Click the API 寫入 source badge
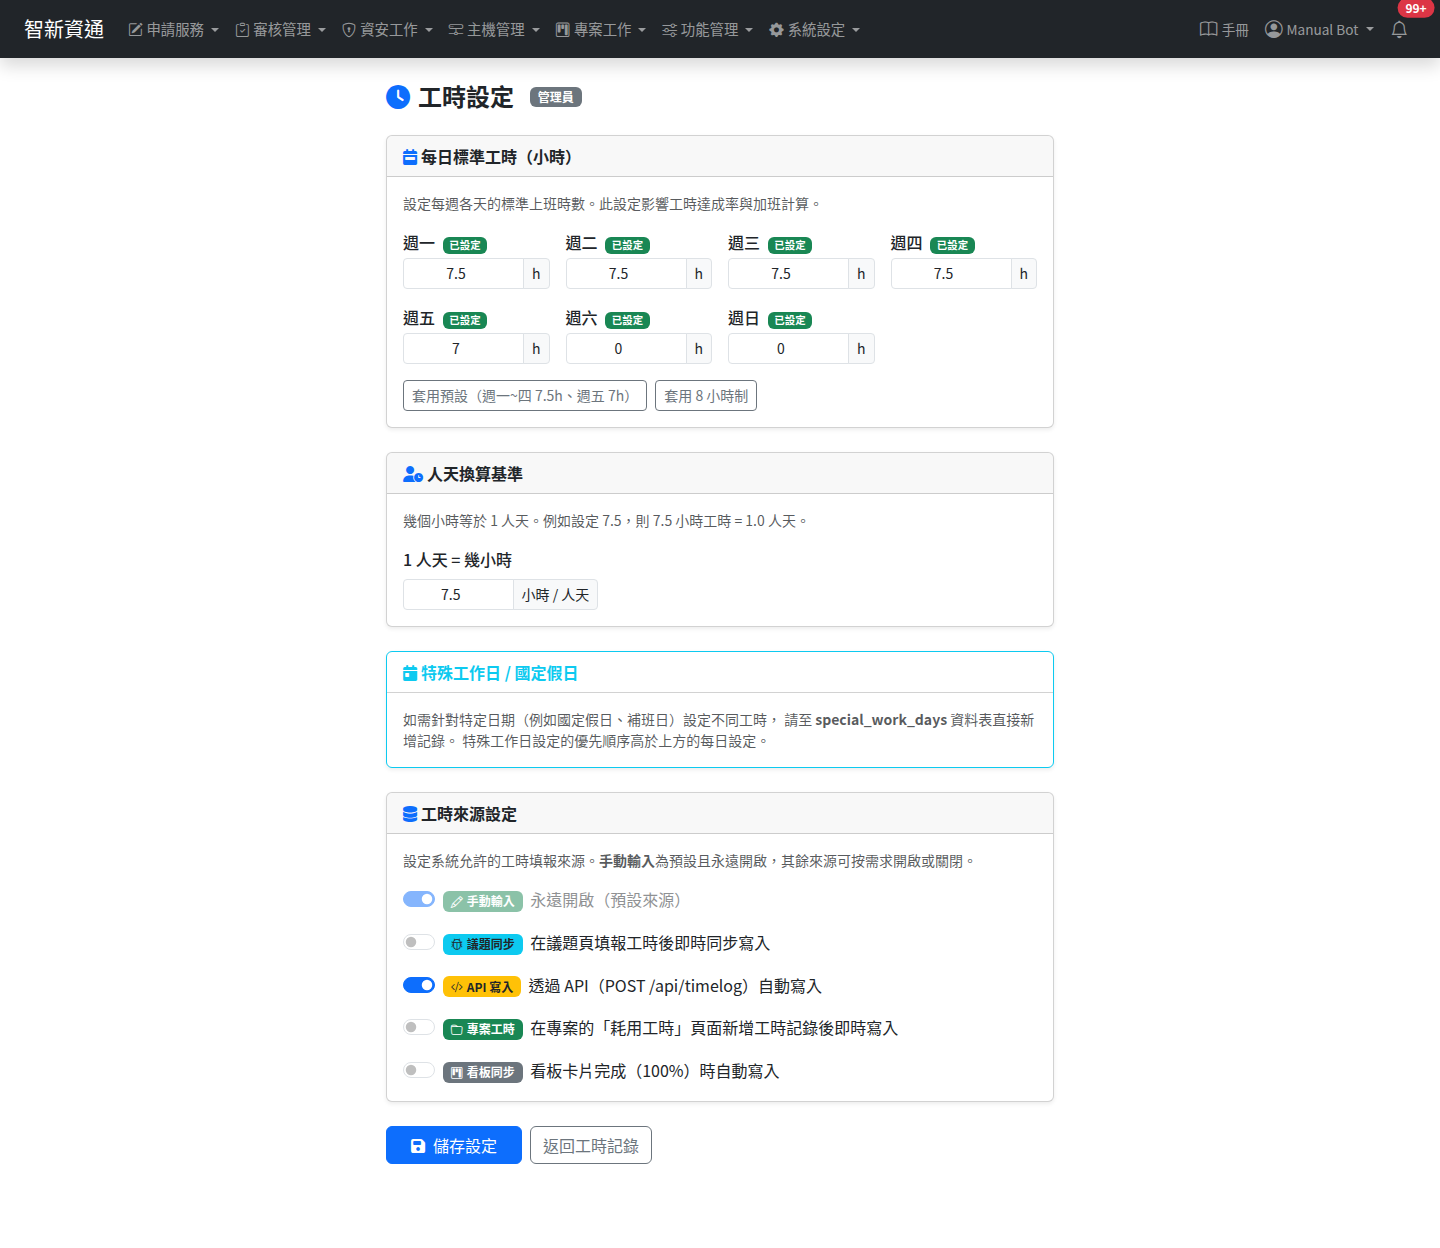The image size is (1440, 1248). click(x=482, y=987)
